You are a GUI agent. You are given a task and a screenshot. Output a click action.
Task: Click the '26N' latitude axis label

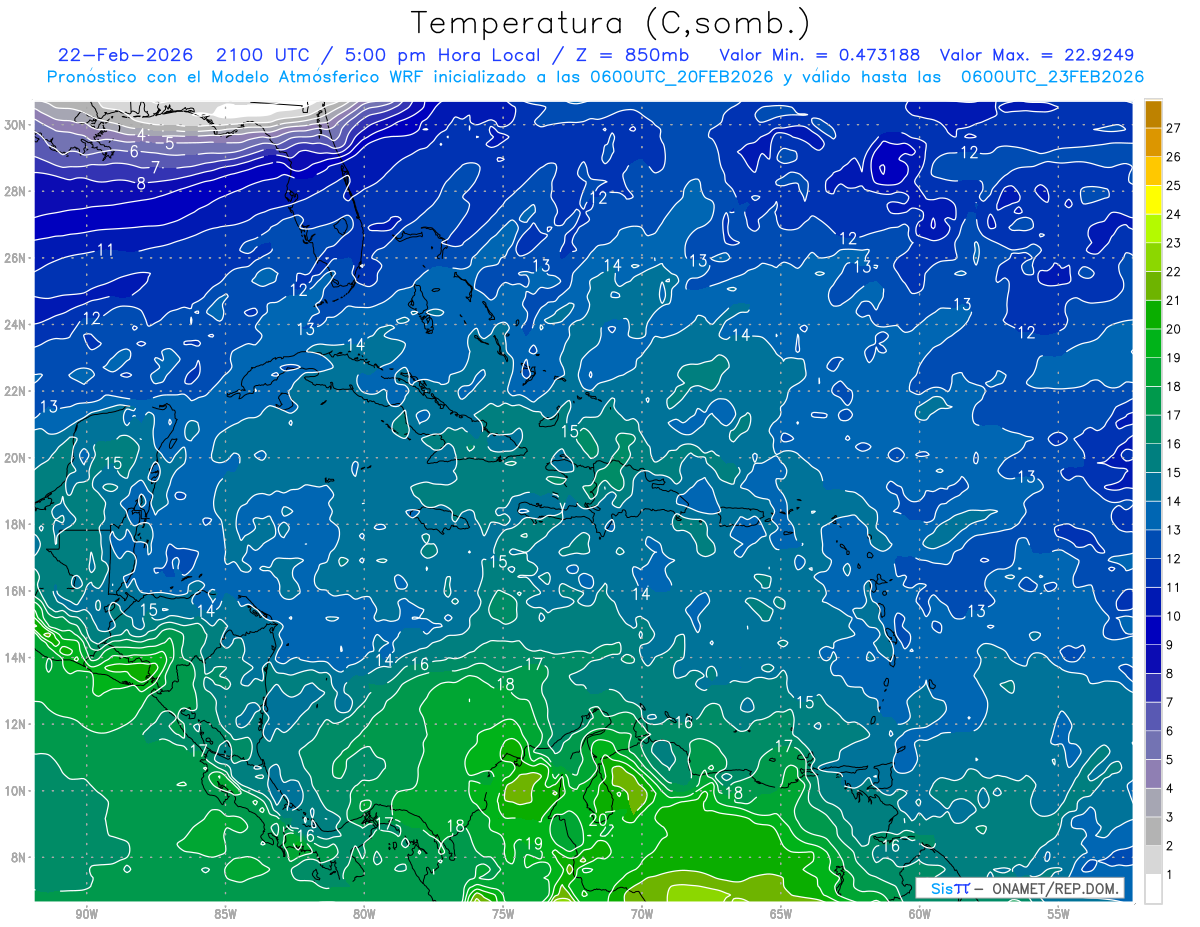click(16, 258)
